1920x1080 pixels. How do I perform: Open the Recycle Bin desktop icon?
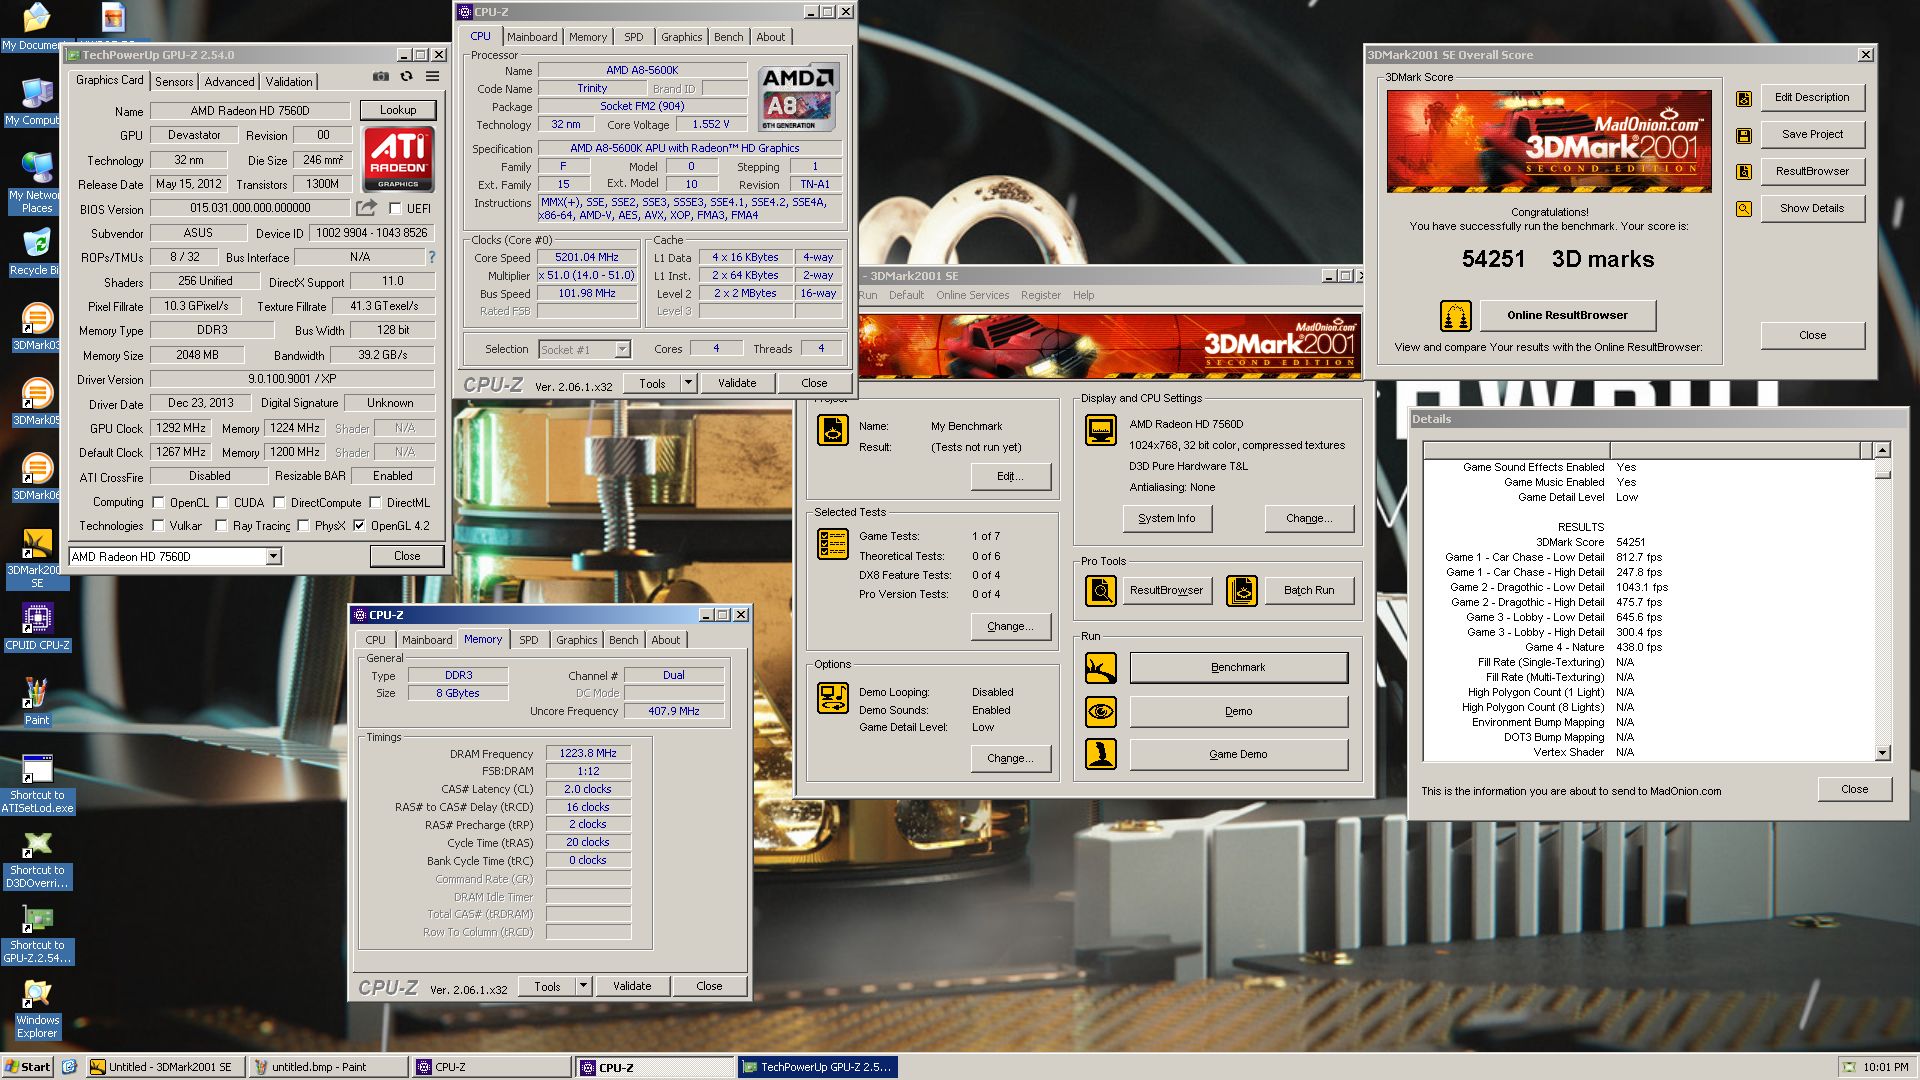(x=37, y=252)
